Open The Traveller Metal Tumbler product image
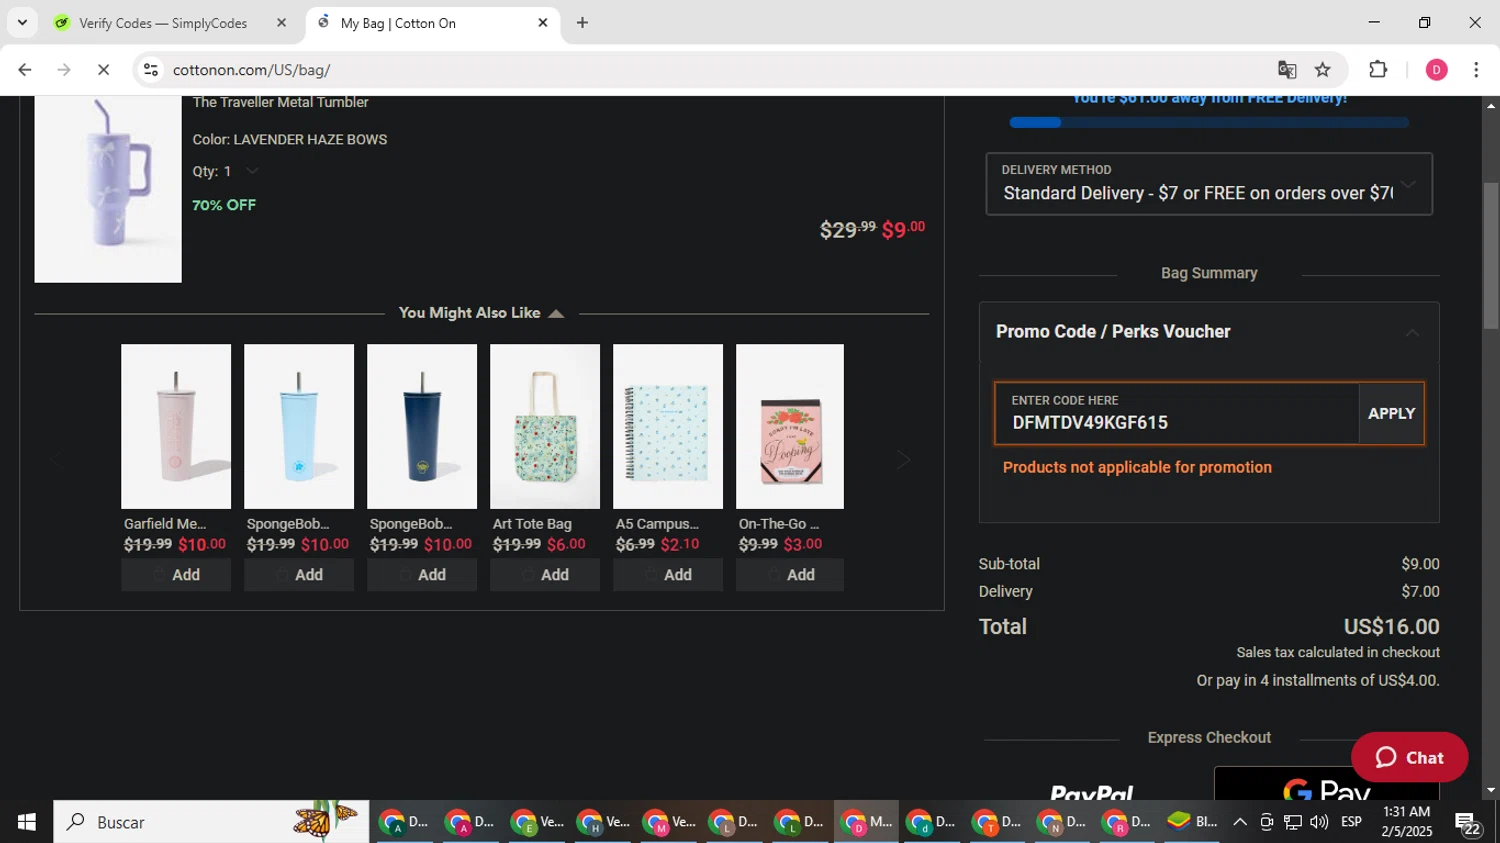1500x843 pixels. pyautogui.click(x=108, y=189)
